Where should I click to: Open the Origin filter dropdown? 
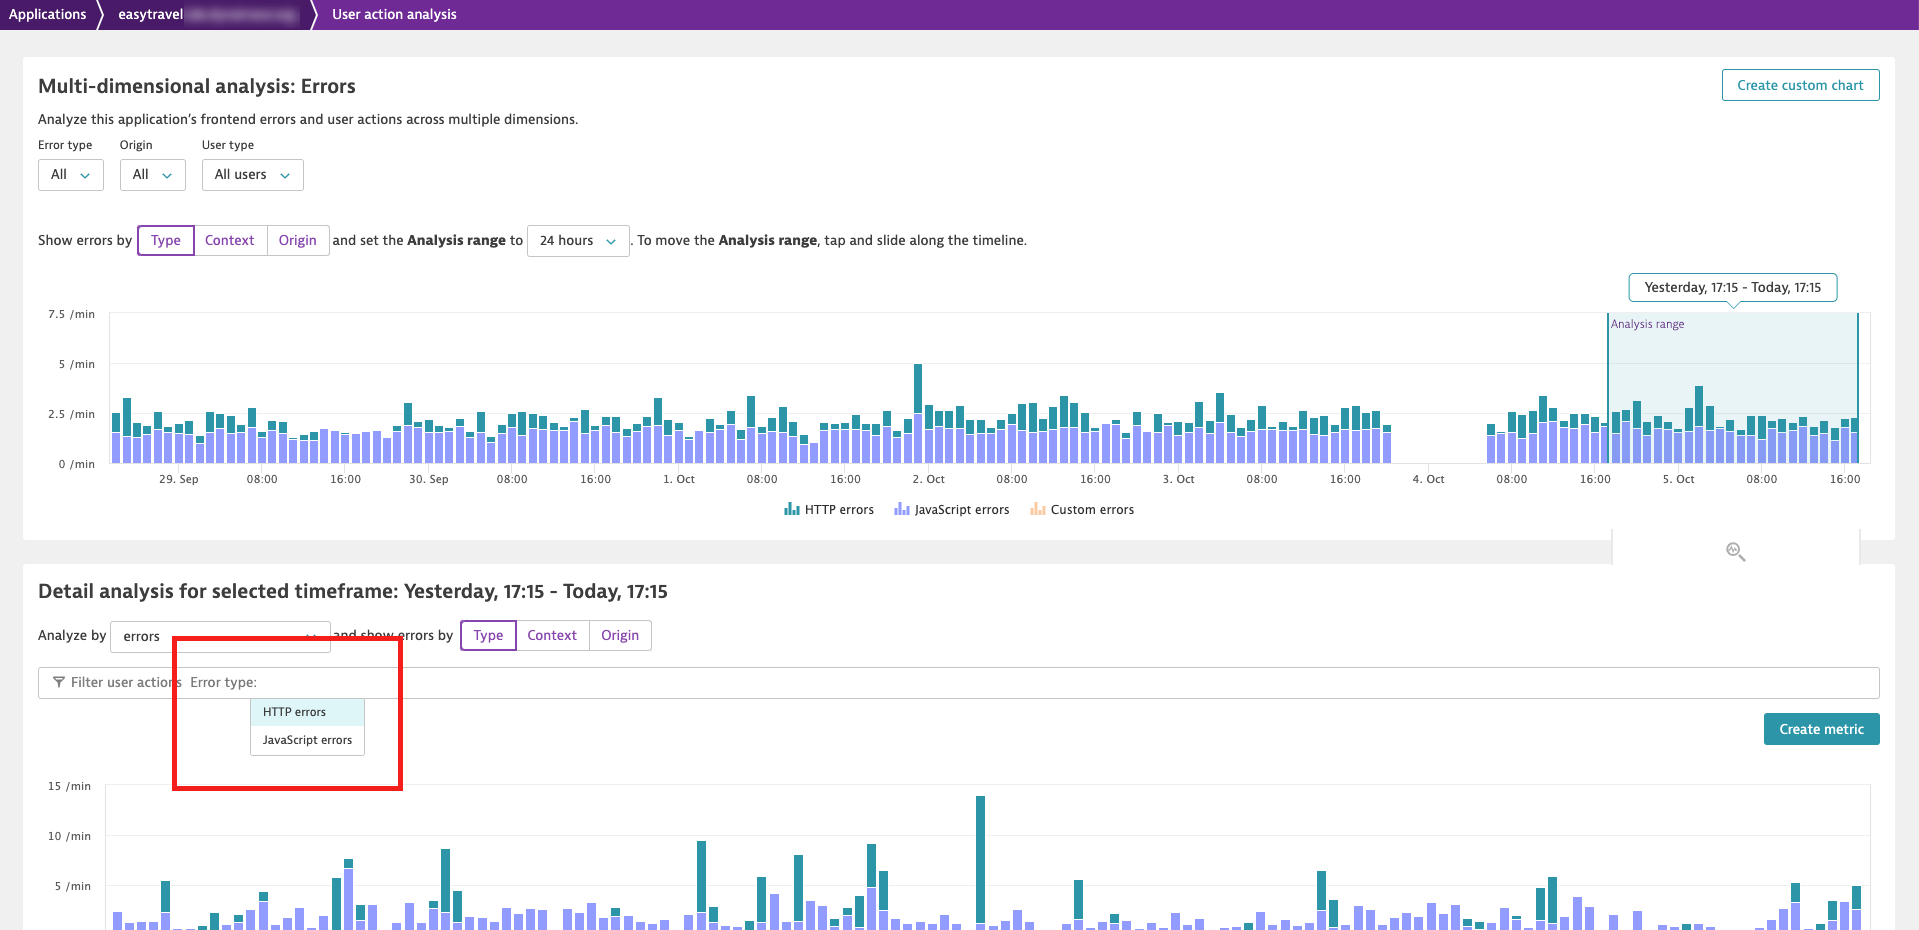(x=153, y=174)
